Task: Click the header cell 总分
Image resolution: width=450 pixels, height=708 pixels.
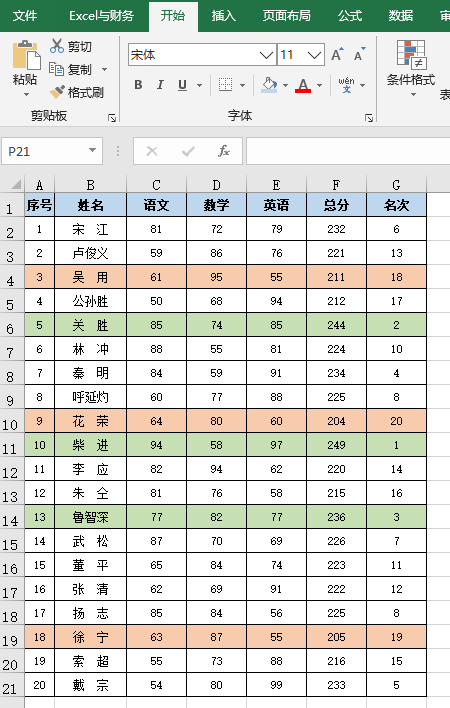Action: (x=336, y=205)
